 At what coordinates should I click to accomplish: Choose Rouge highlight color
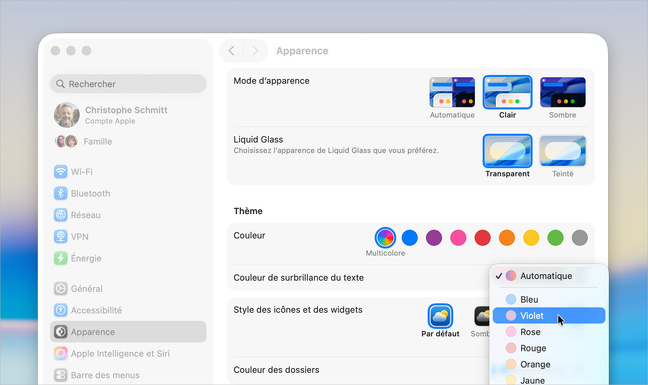pyautogui.click(x=549, y=348)
